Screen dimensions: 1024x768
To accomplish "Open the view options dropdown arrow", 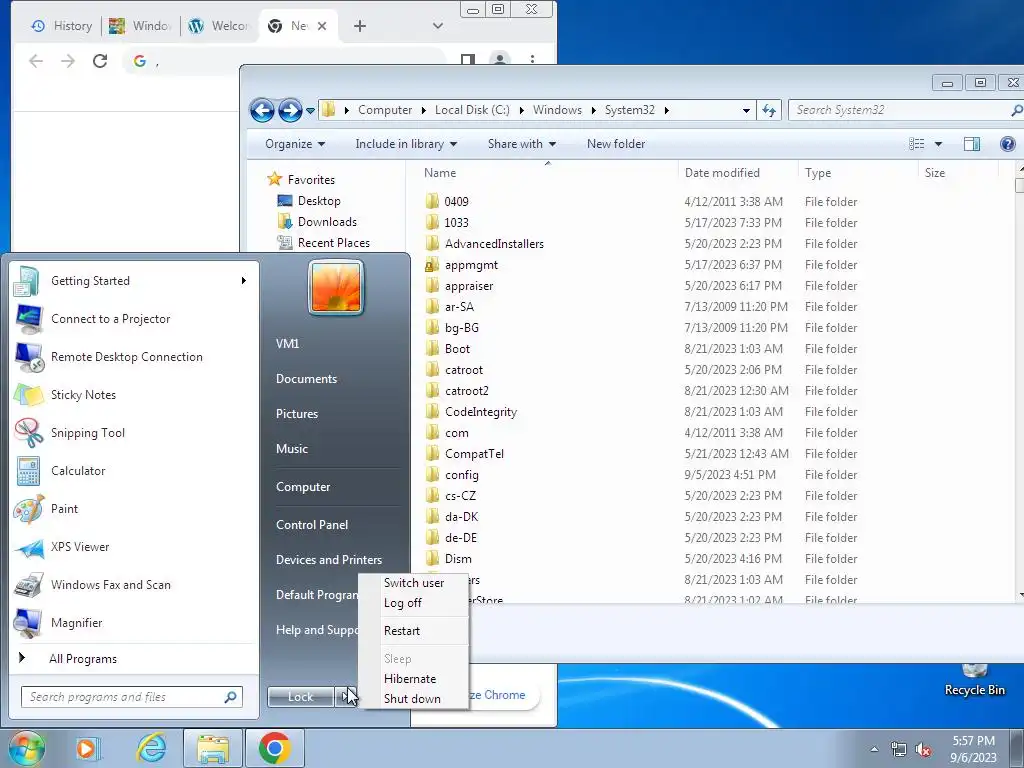I will (938, 144).
